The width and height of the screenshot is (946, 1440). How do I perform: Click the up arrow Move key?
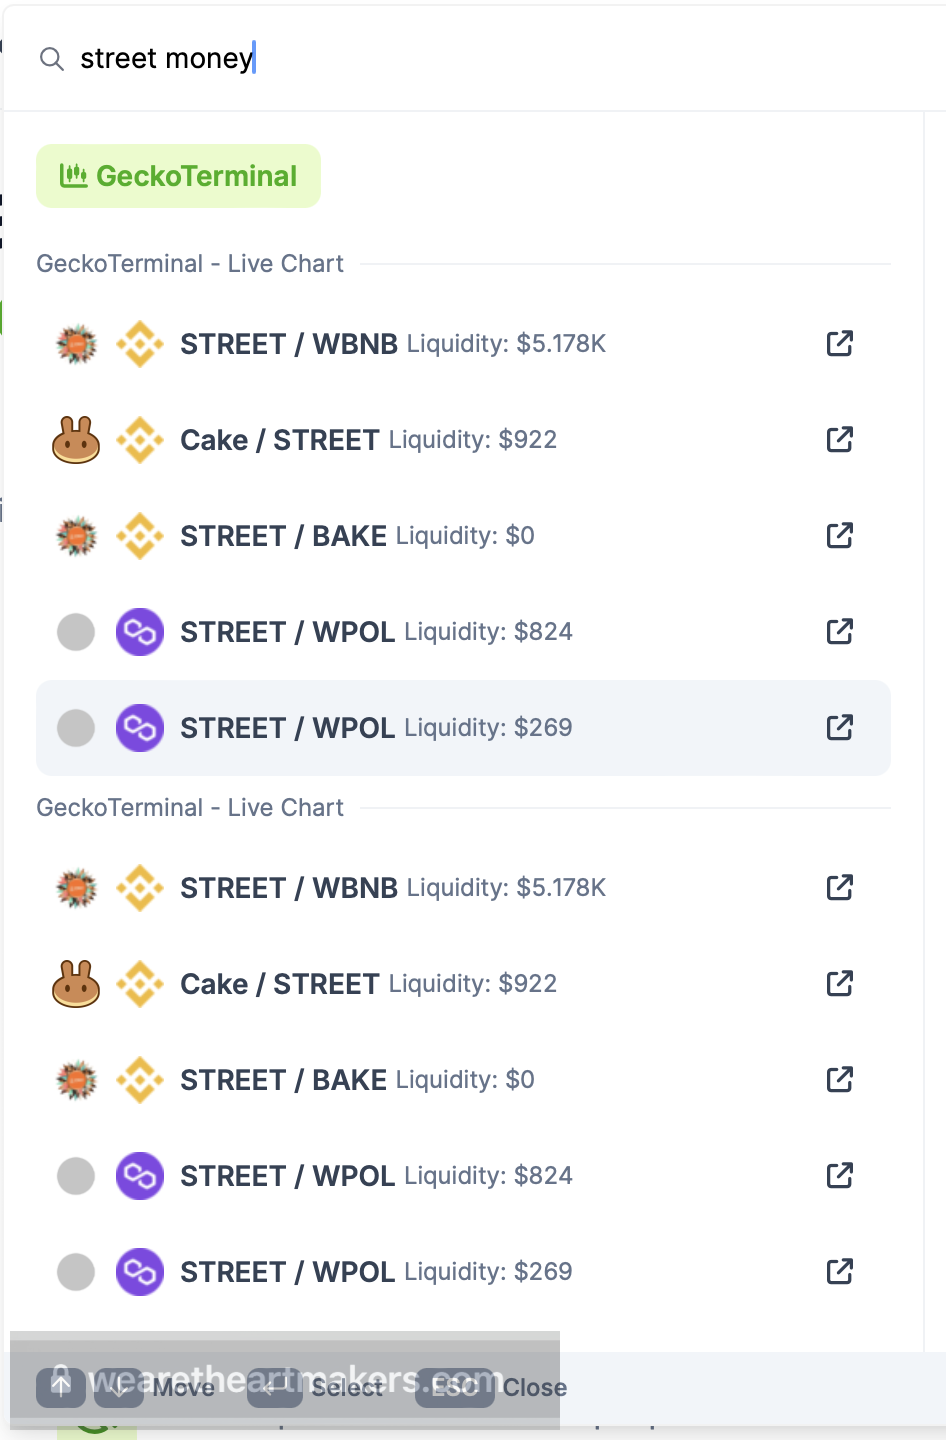[61, 1387]
